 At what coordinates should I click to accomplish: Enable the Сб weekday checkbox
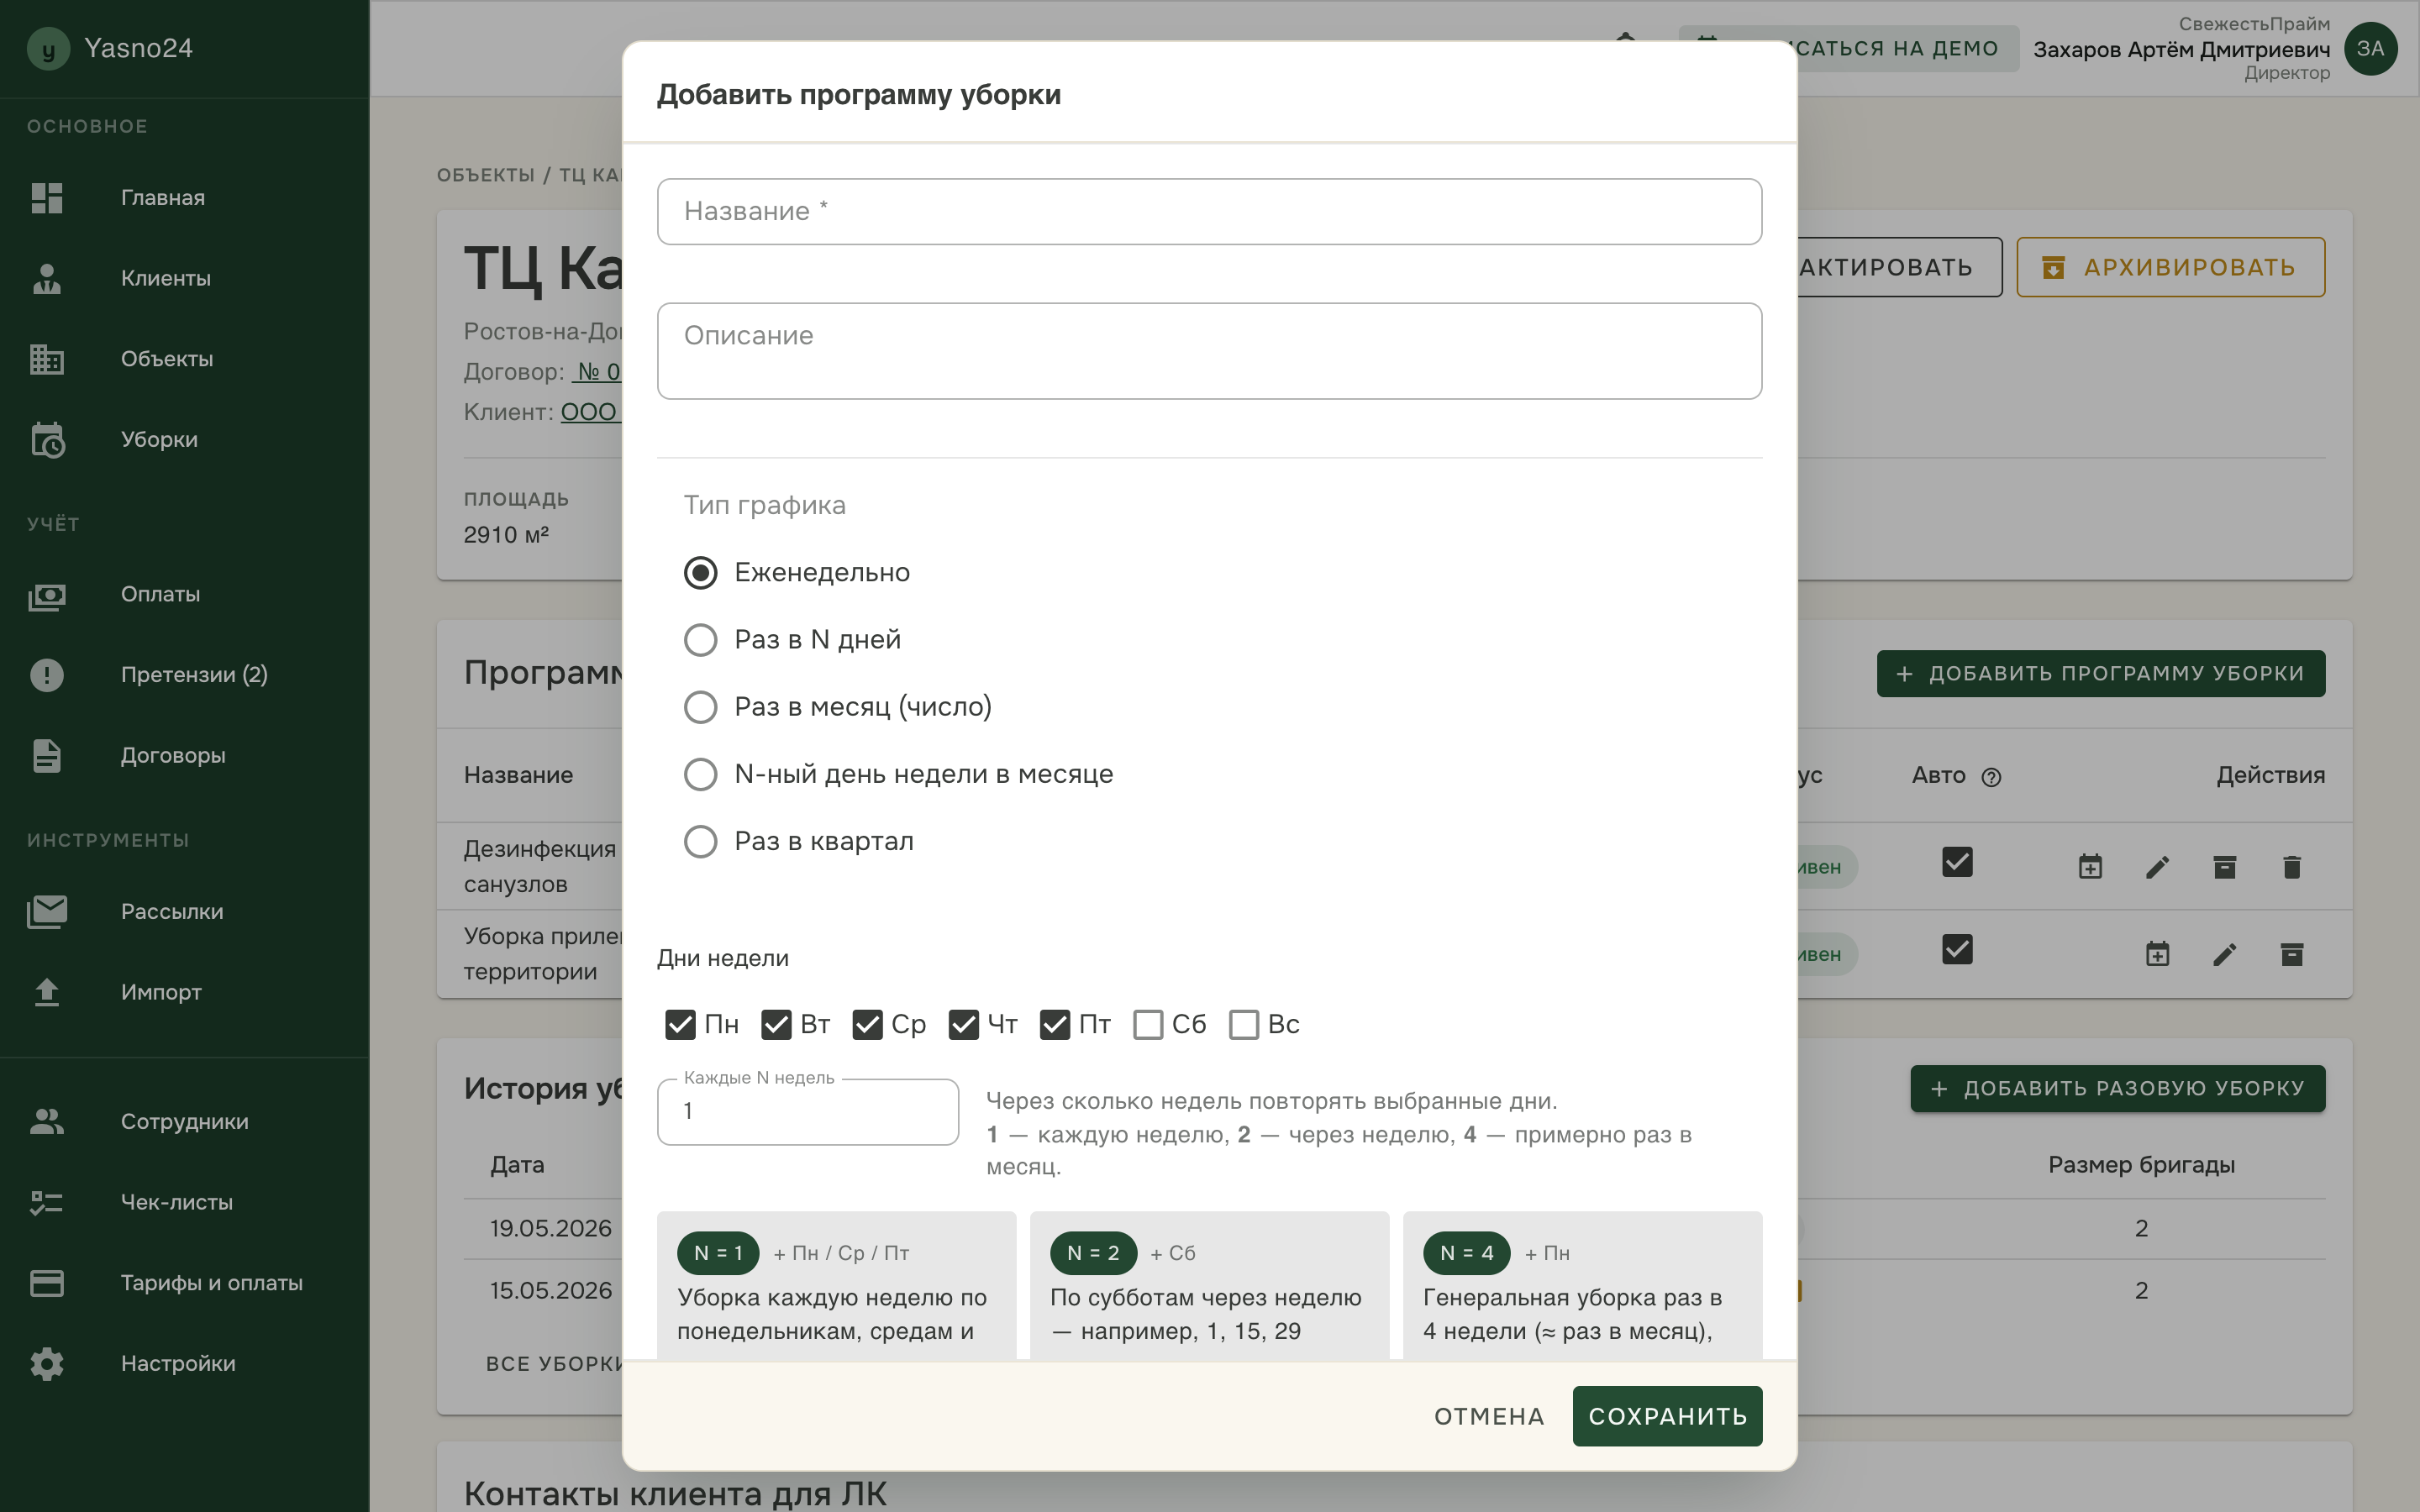1148,1025
